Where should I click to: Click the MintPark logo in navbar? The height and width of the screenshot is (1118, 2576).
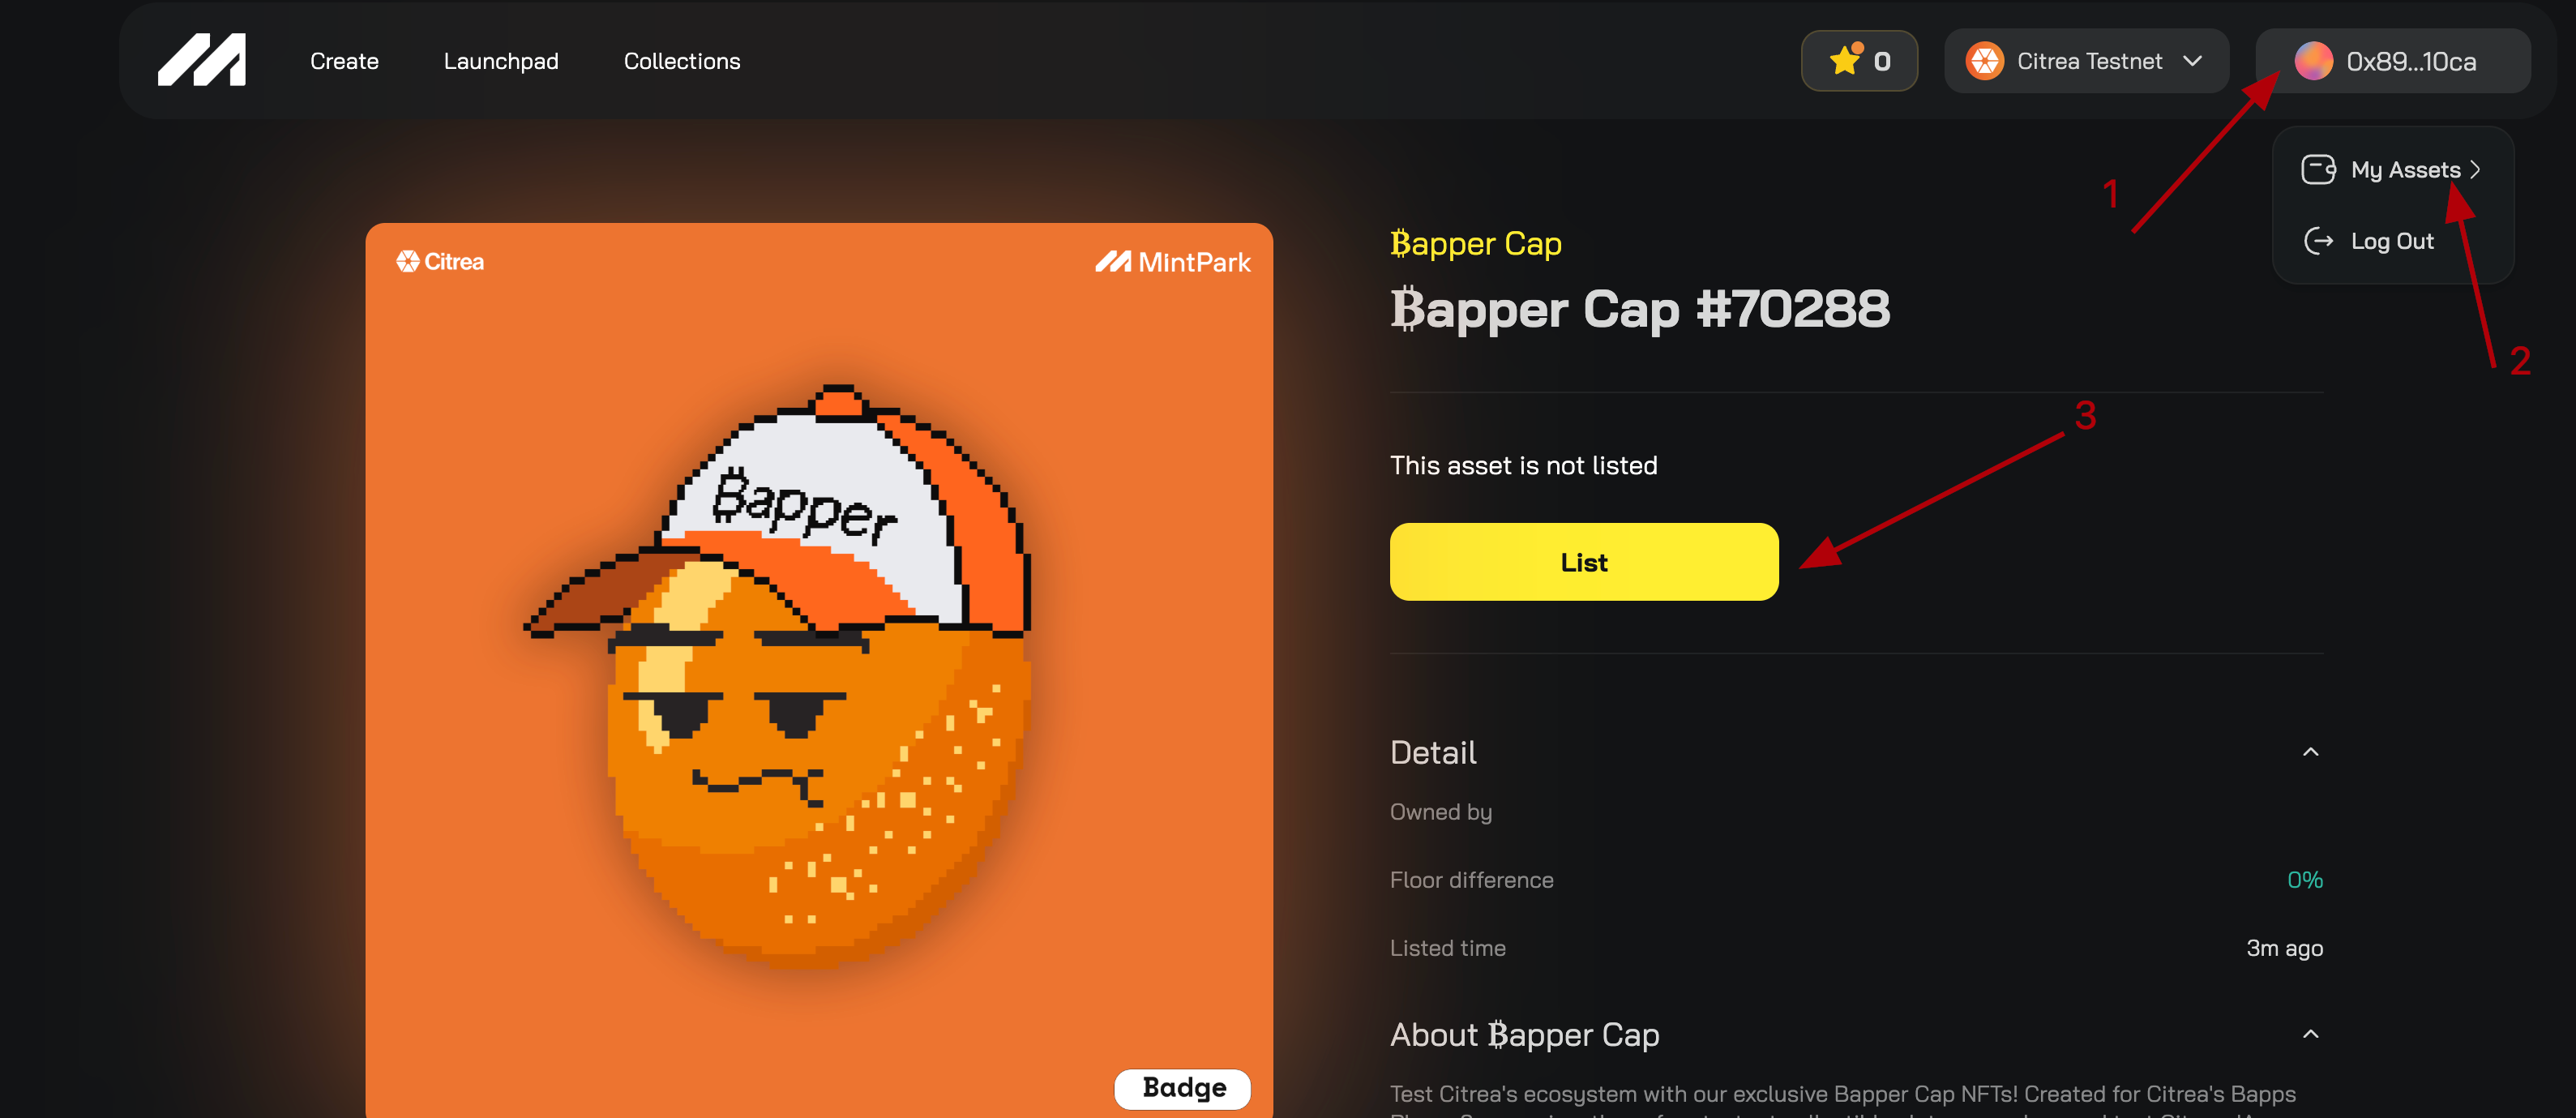201,60
